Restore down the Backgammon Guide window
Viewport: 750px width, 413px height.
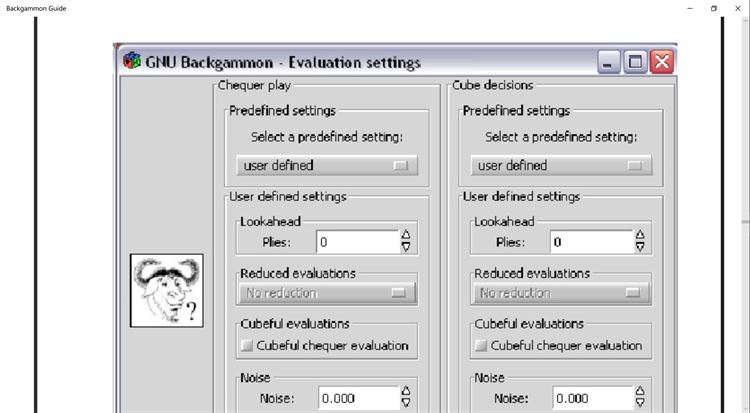click(714, 8)
